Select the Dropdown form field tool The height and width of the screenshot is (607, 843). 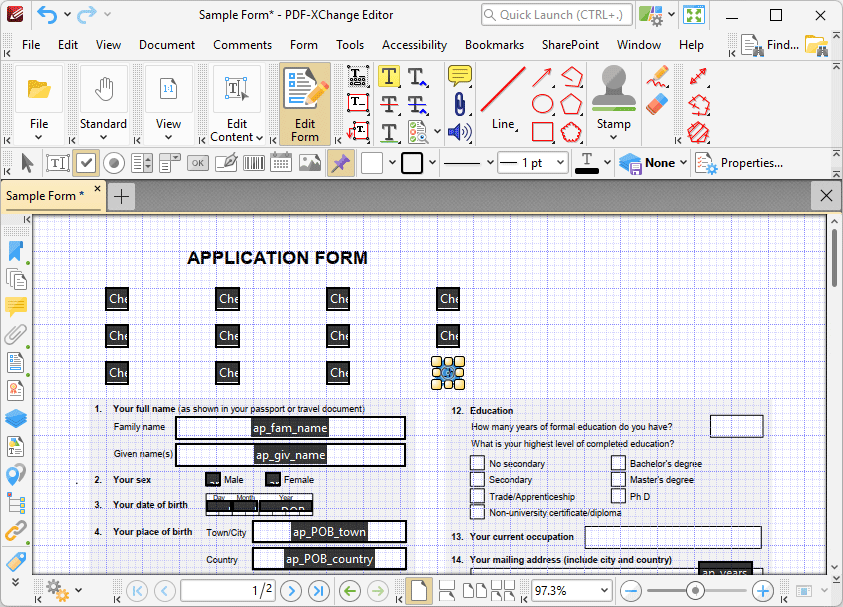pos(170,163)
